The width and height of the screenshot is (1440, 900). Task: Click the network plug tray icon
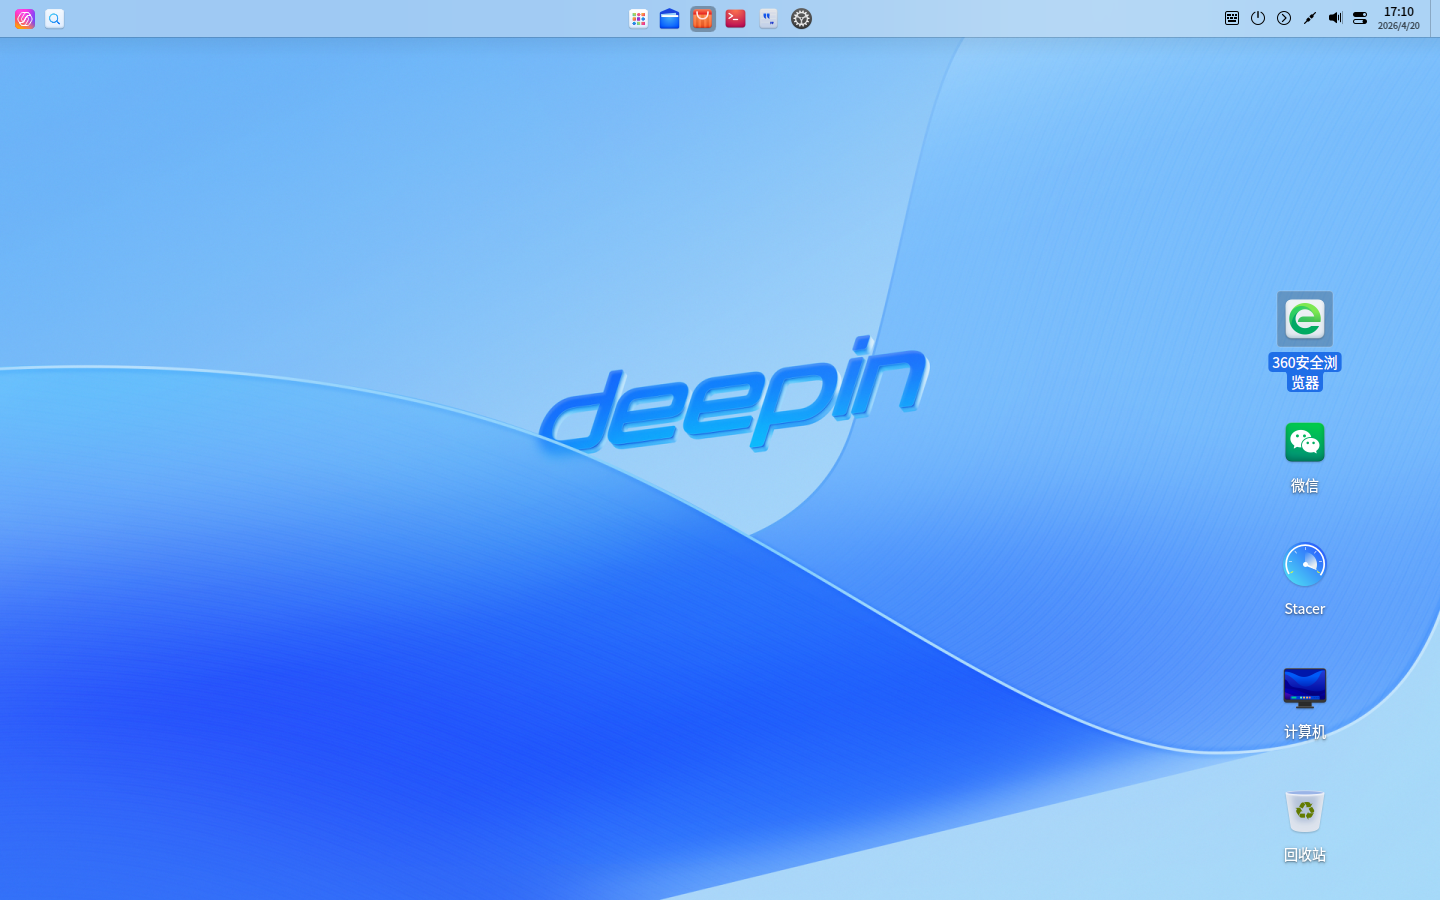(x=1310, y=18)
